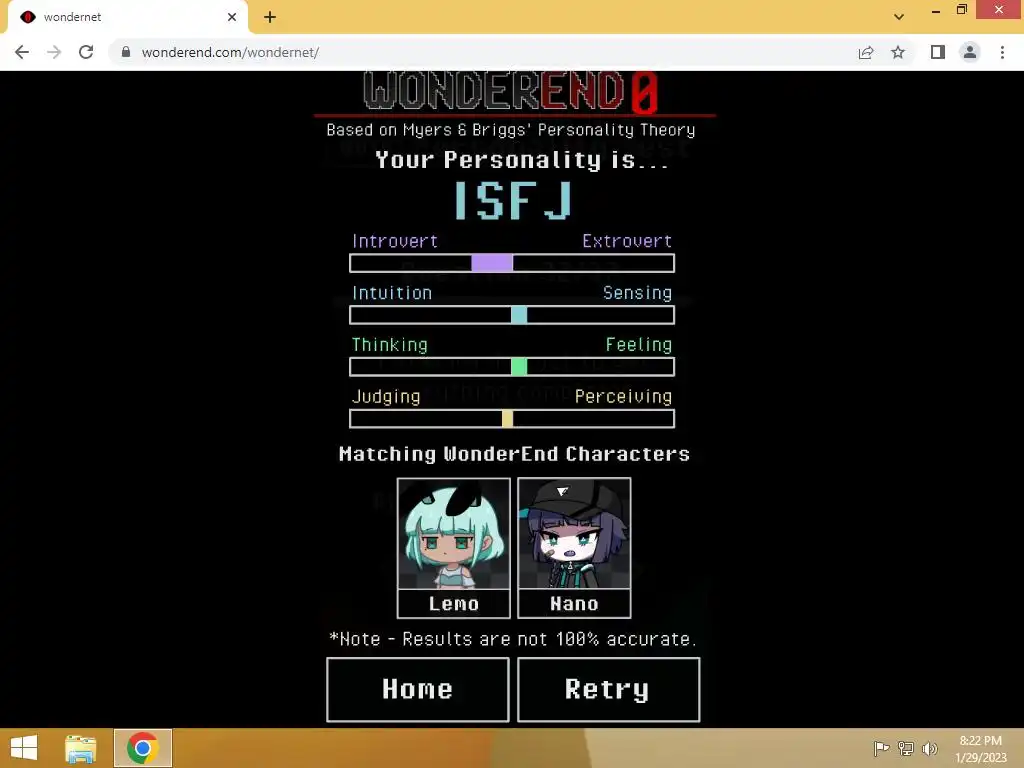
Task: Open Chrome's three-dot menu
Action: (1002, 52)
